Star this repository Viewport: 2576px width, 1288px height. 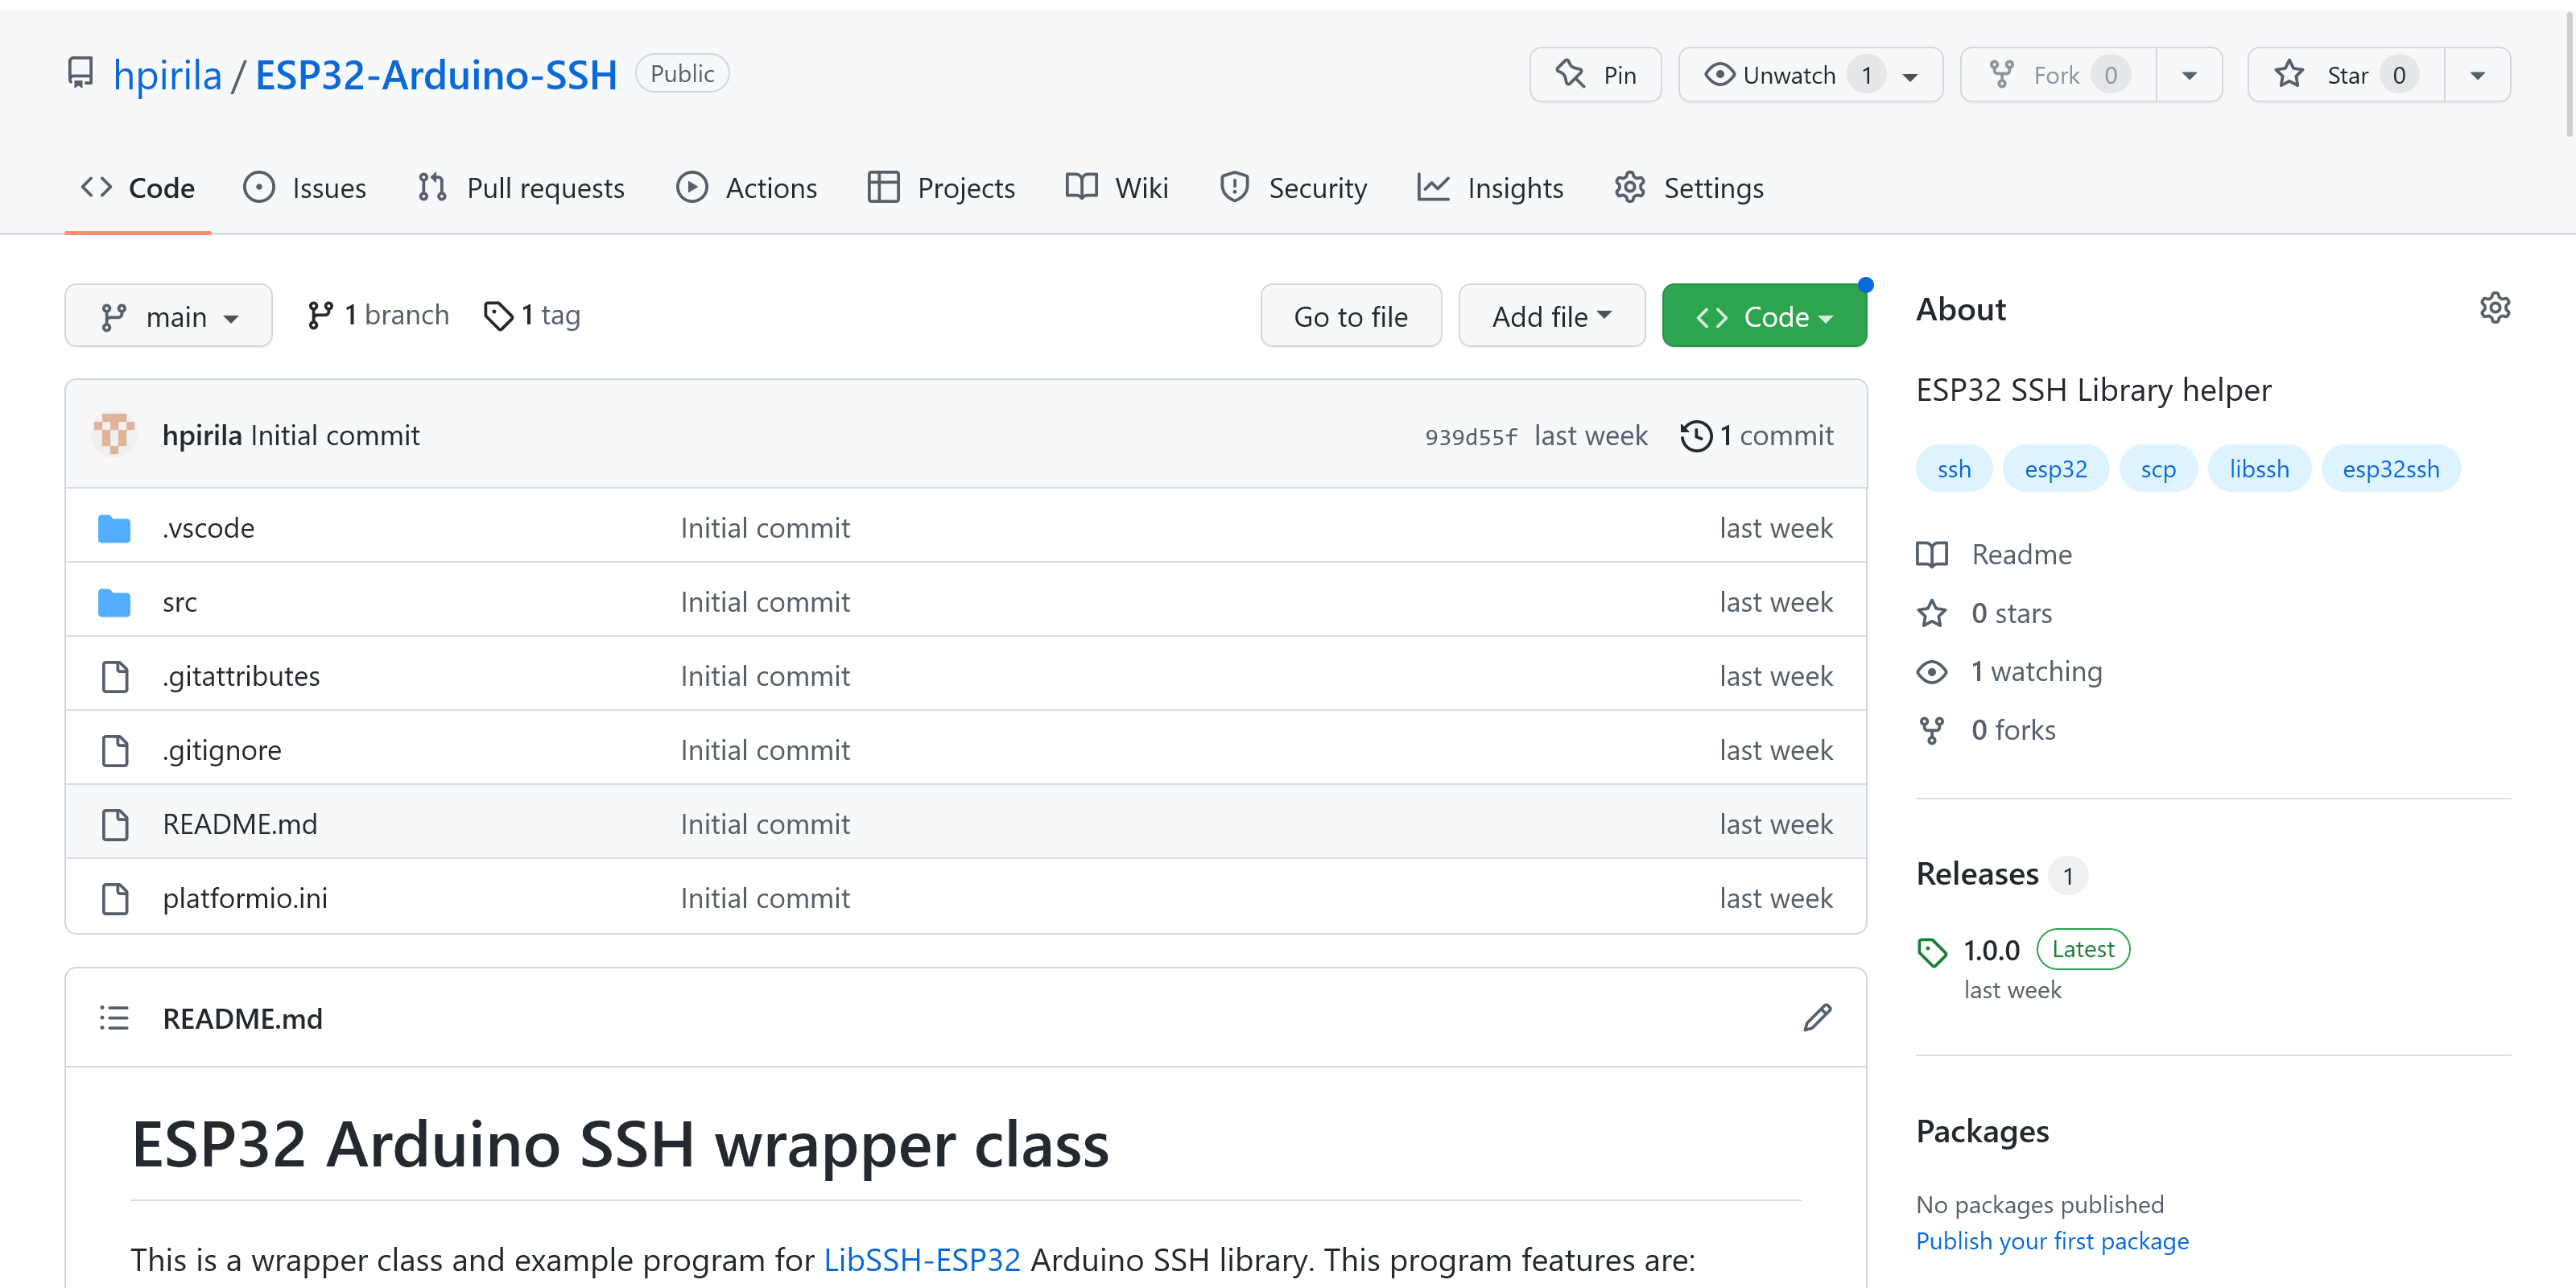[2346, 75]
